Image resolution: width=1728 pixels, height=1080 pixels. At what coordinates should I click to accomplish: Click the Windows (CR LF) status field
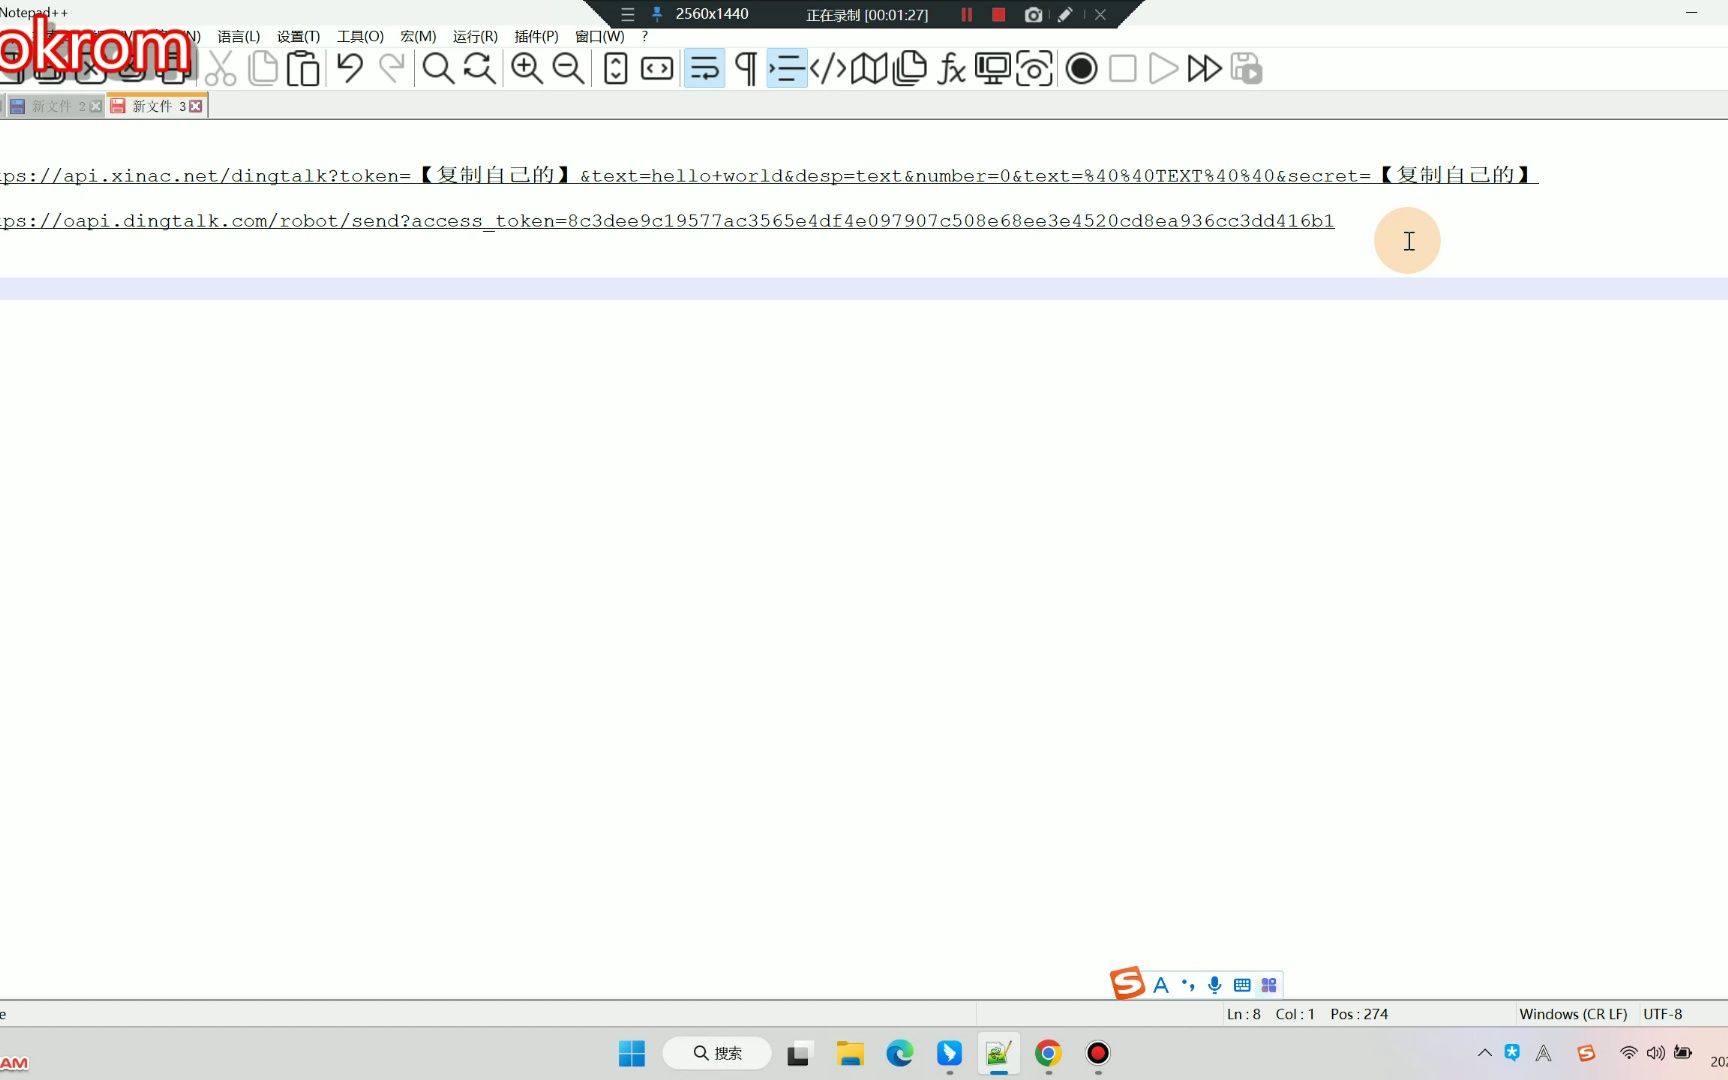click(x=1573, y=1014)
